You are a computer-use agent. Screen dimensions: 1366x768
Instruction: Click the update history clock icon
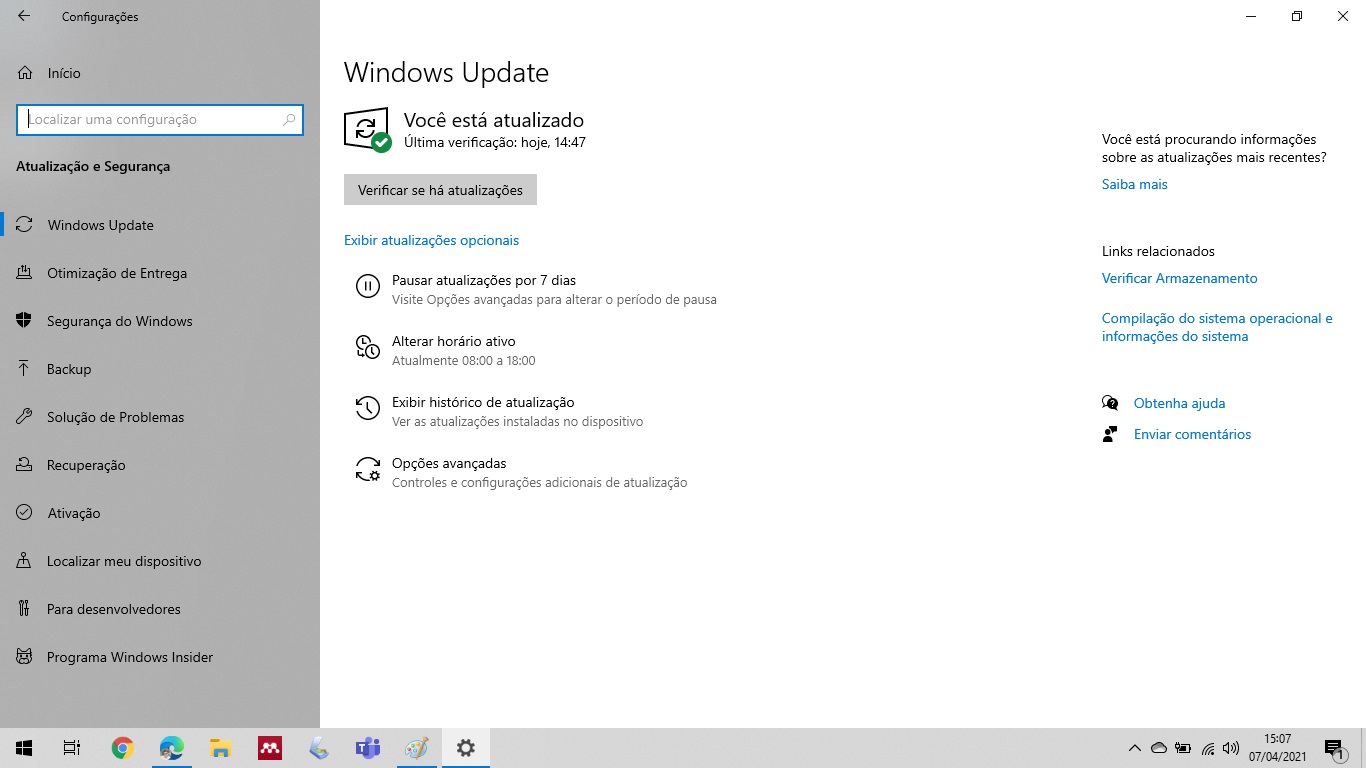pos(367,408)
